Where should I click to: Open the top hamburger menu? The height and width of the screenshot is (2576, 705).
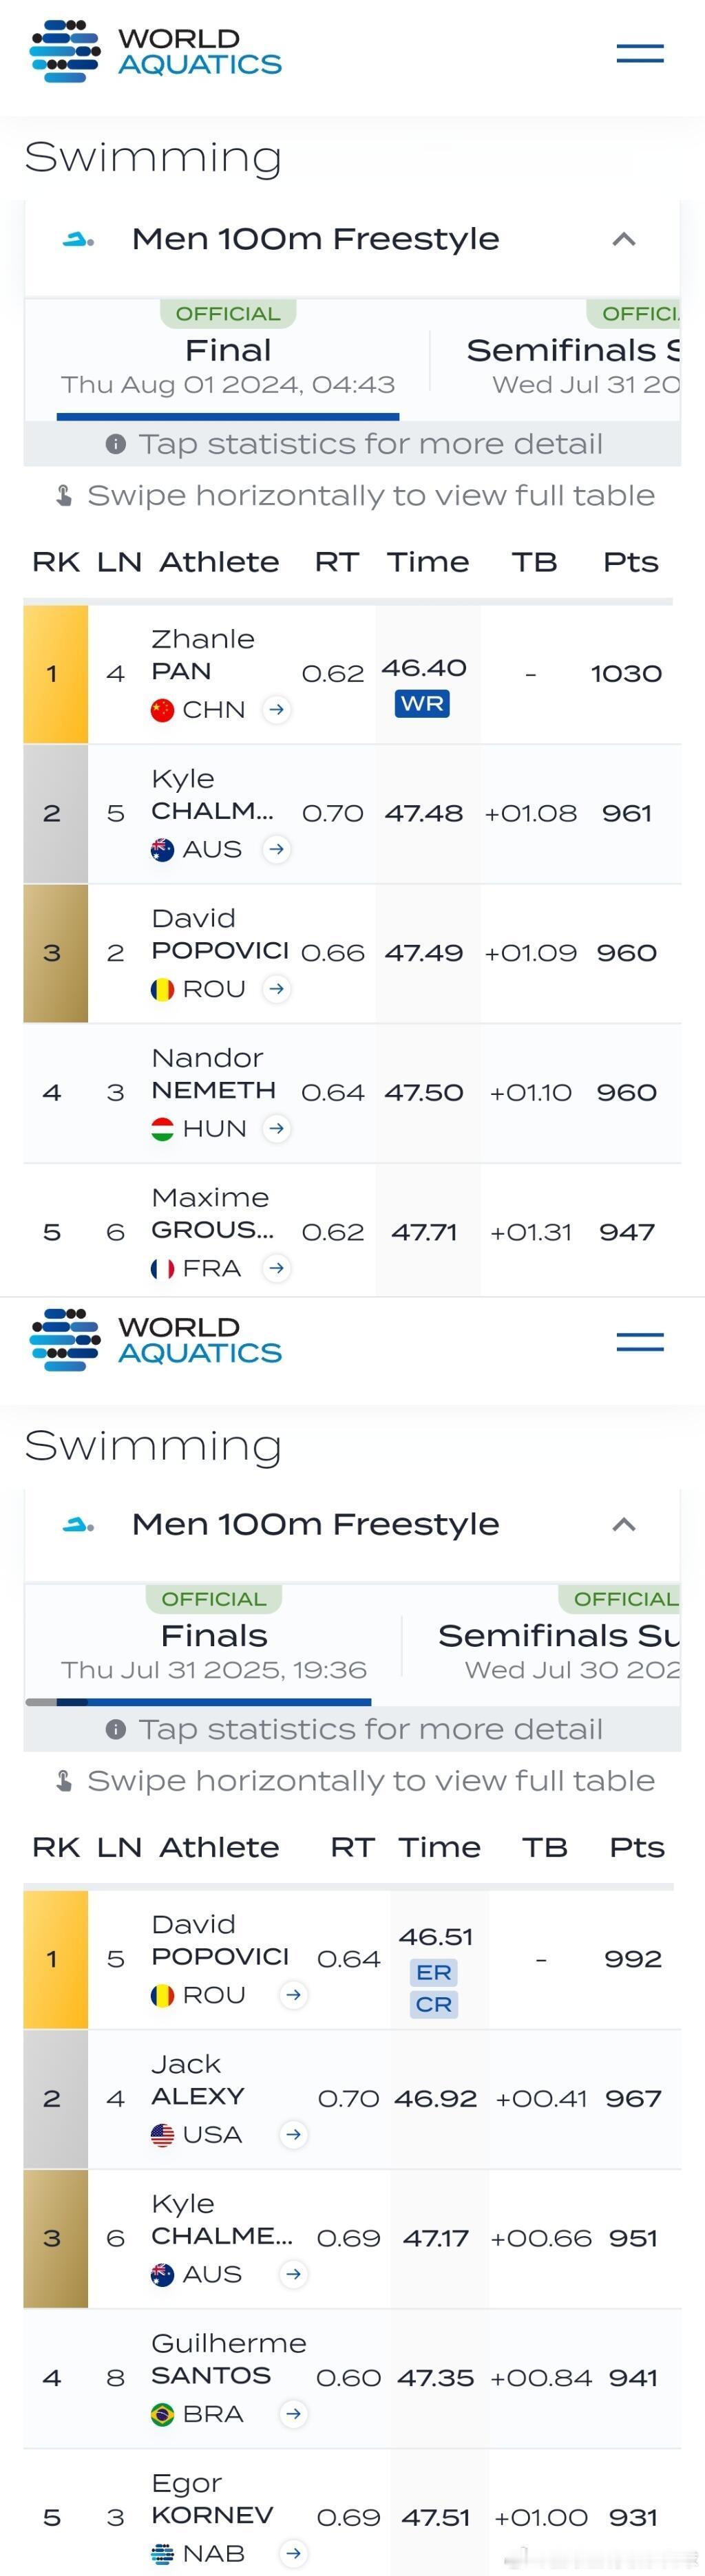[640, 53]
